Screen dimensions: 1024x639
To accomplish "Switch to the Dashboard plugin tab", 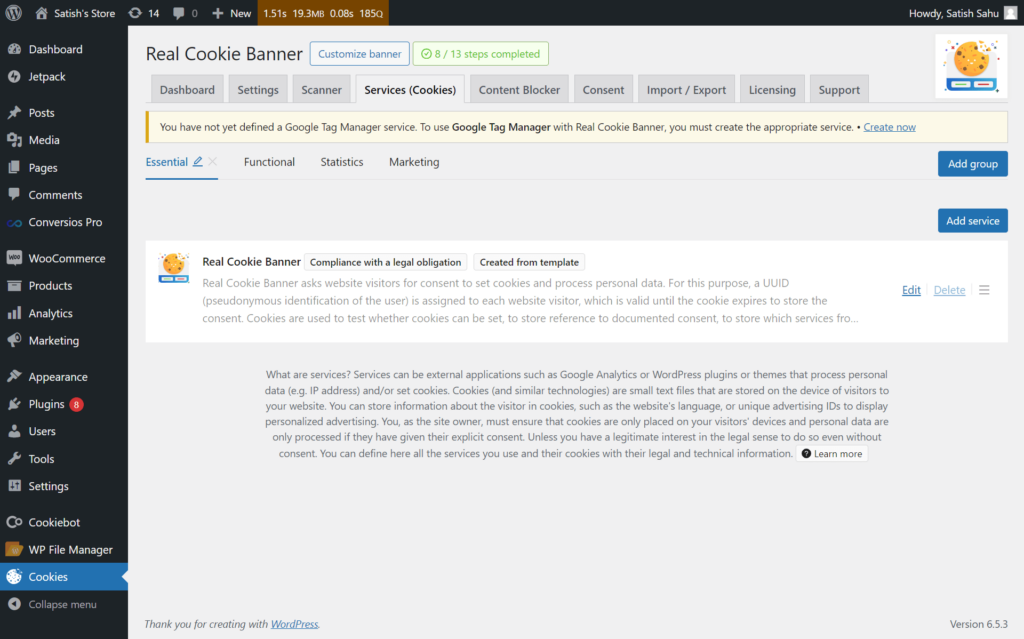I will point(187,90).
